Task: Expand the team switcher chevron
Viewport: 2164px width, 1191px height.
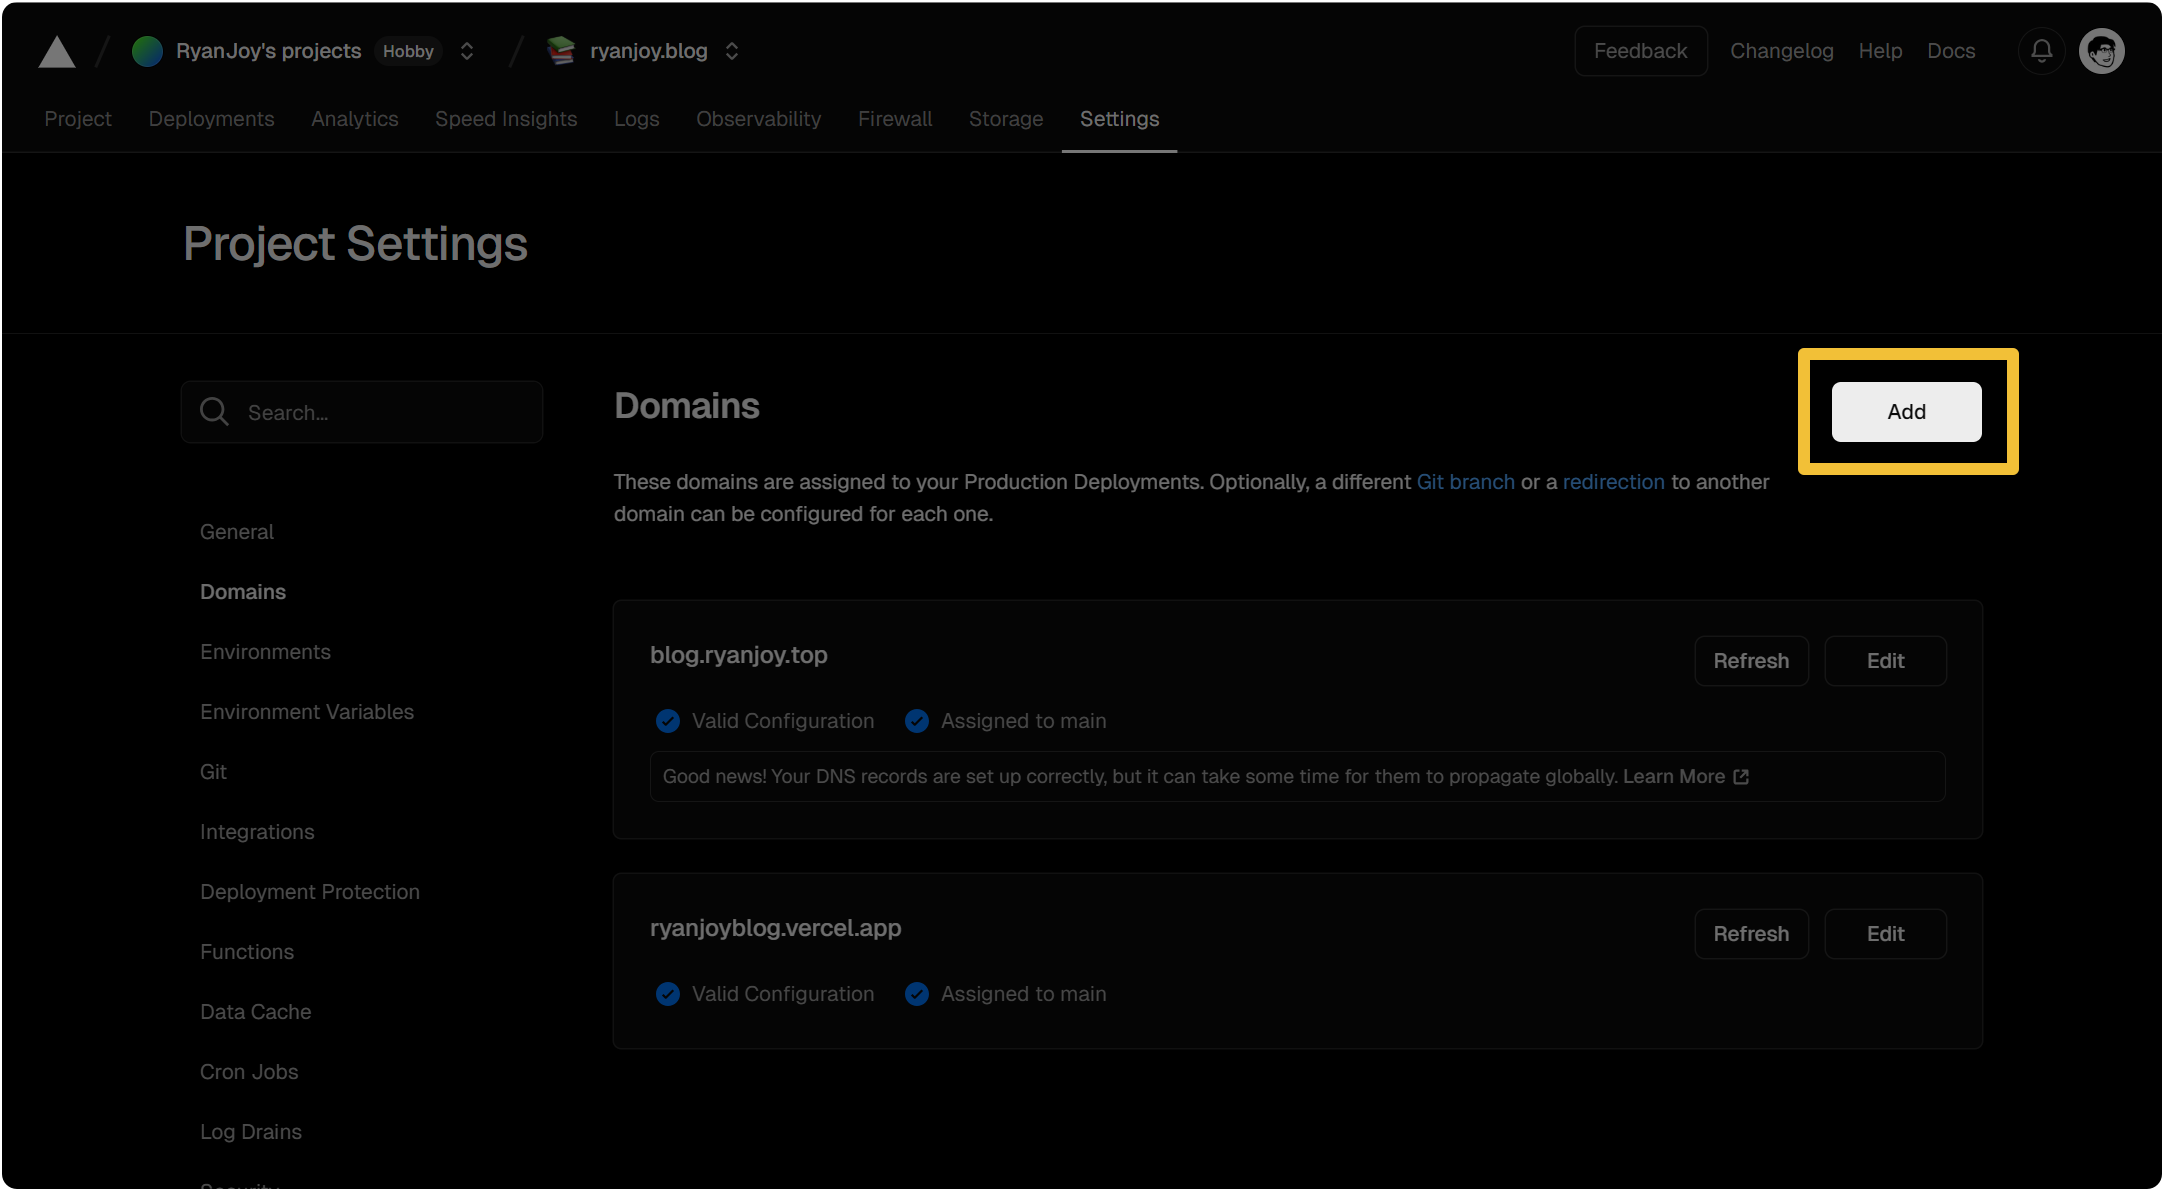Action: point(467,51)
